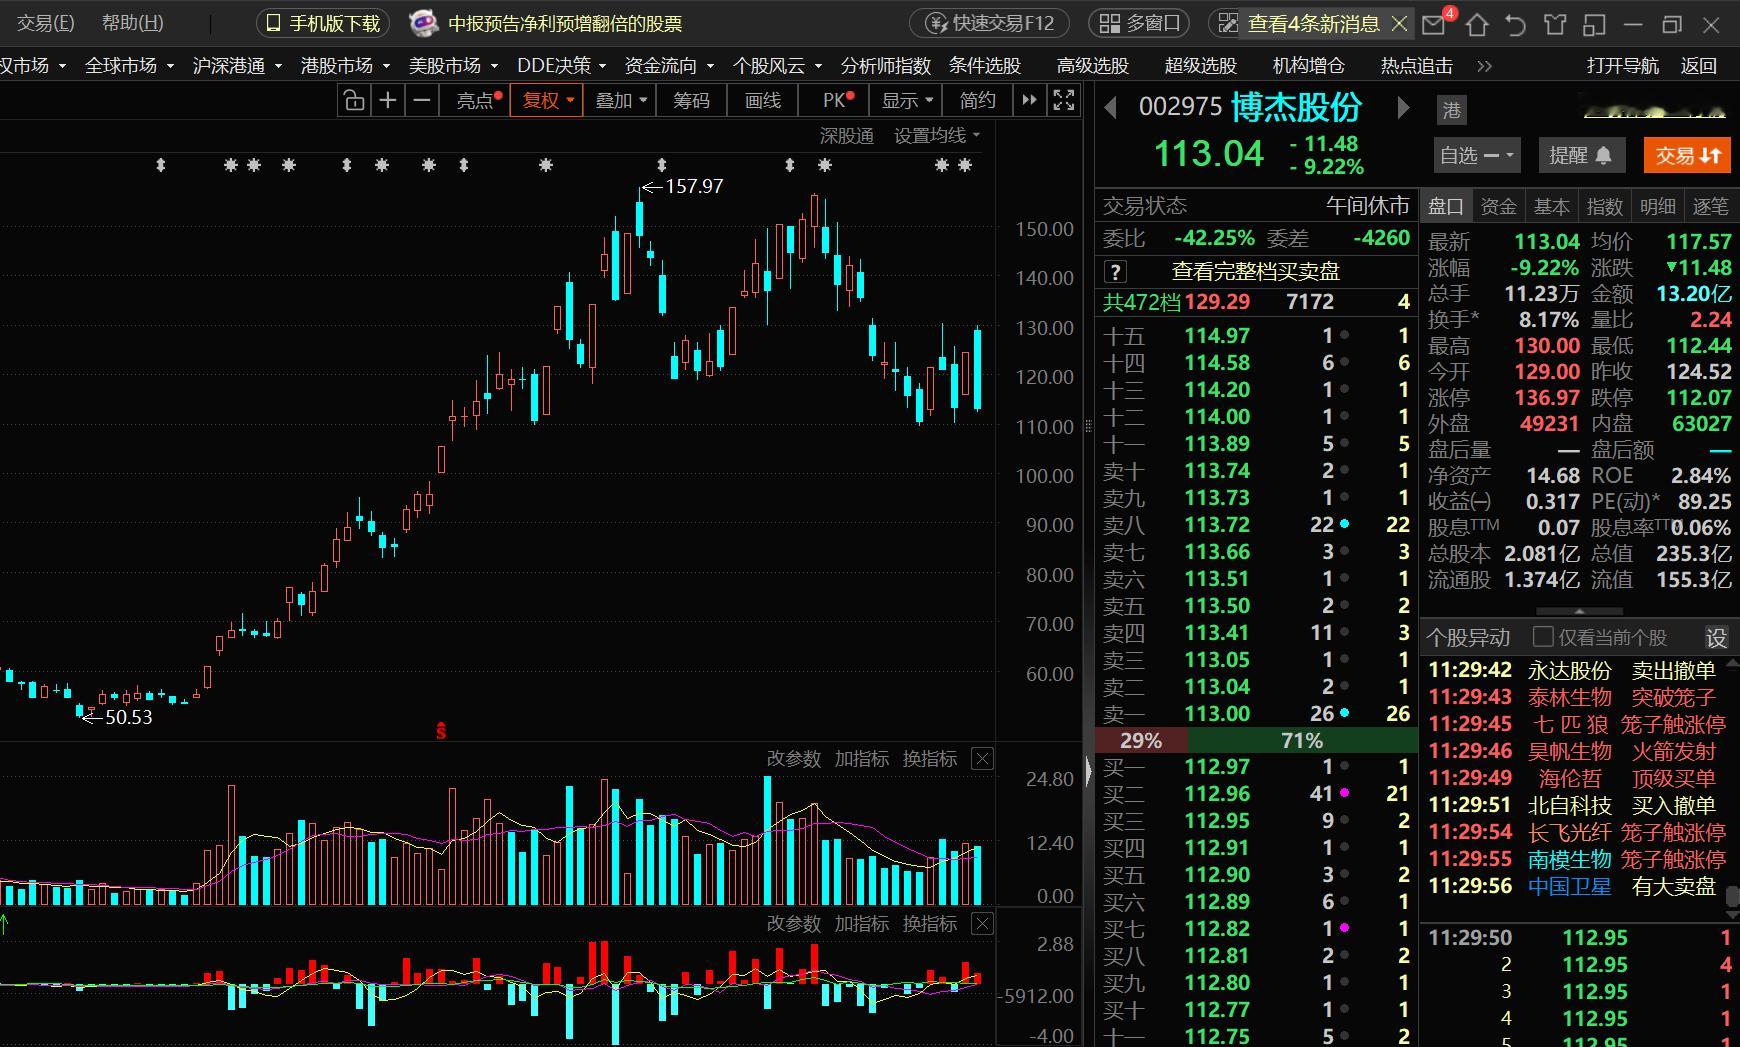Click the orange 交易 button
1740x1047 pixels.
click(x=1687, y=155)
